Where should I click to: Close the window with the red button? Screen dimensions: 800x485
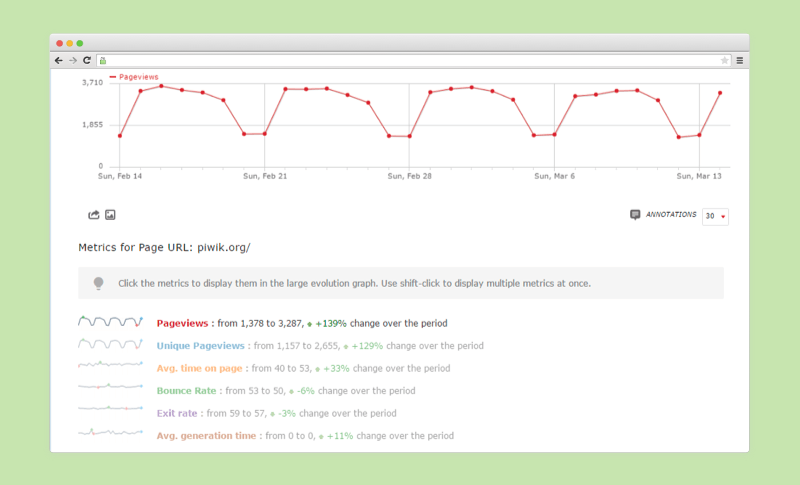[60, 43]
